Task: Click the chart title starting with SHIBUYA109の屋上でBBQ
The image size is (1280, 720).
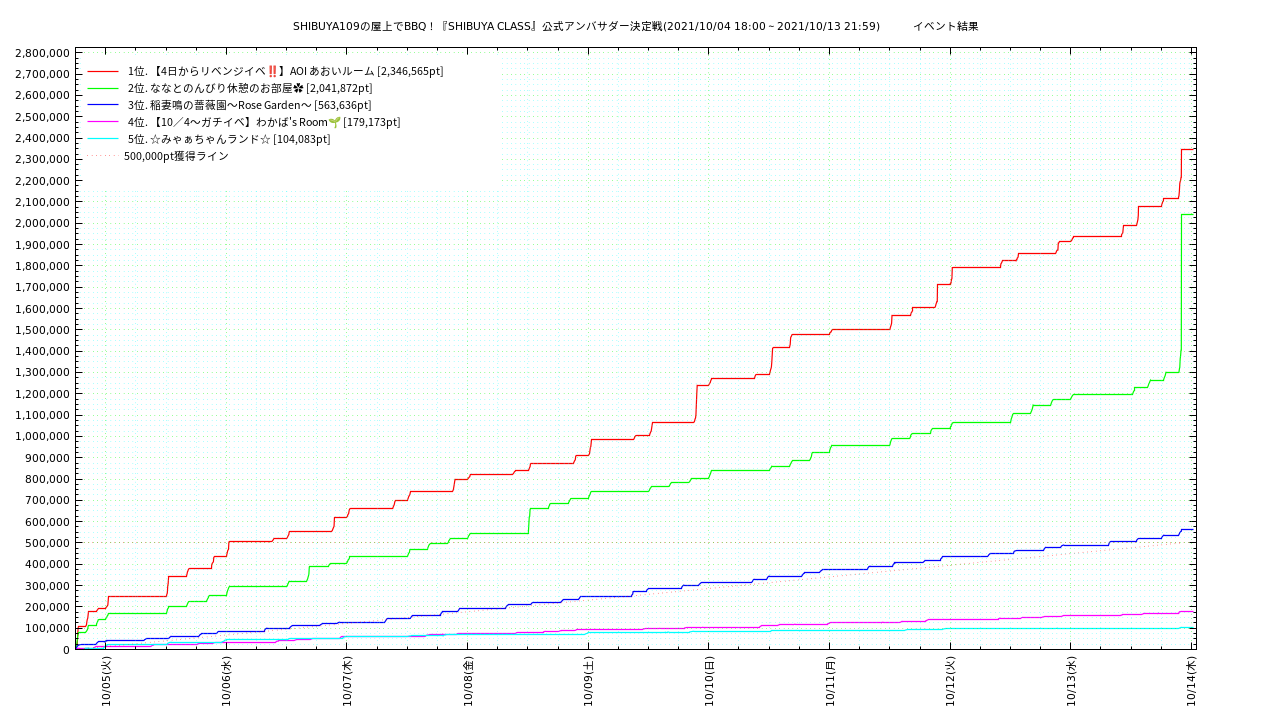Action: tap(586, 26)
